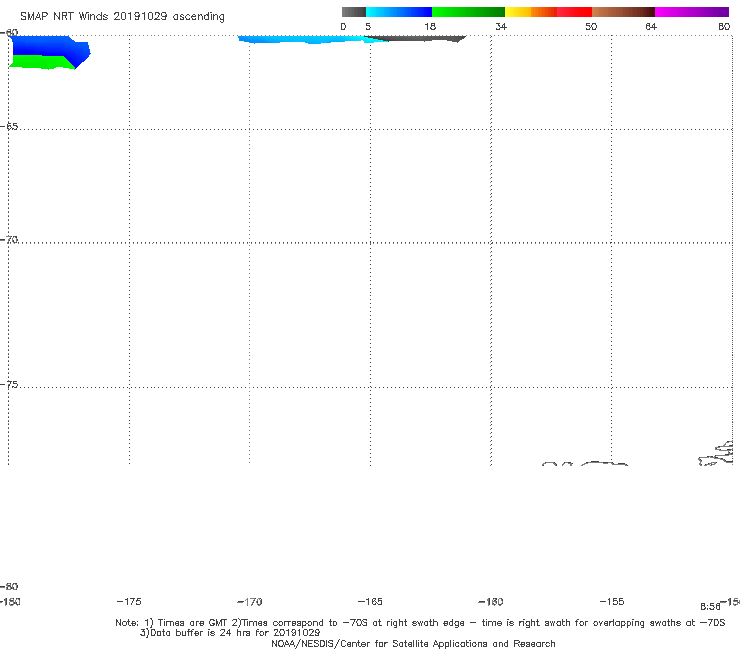The image size is (740, 650).
Task: Click the -70 latitude axis label
Action: [x=9, y=240]
